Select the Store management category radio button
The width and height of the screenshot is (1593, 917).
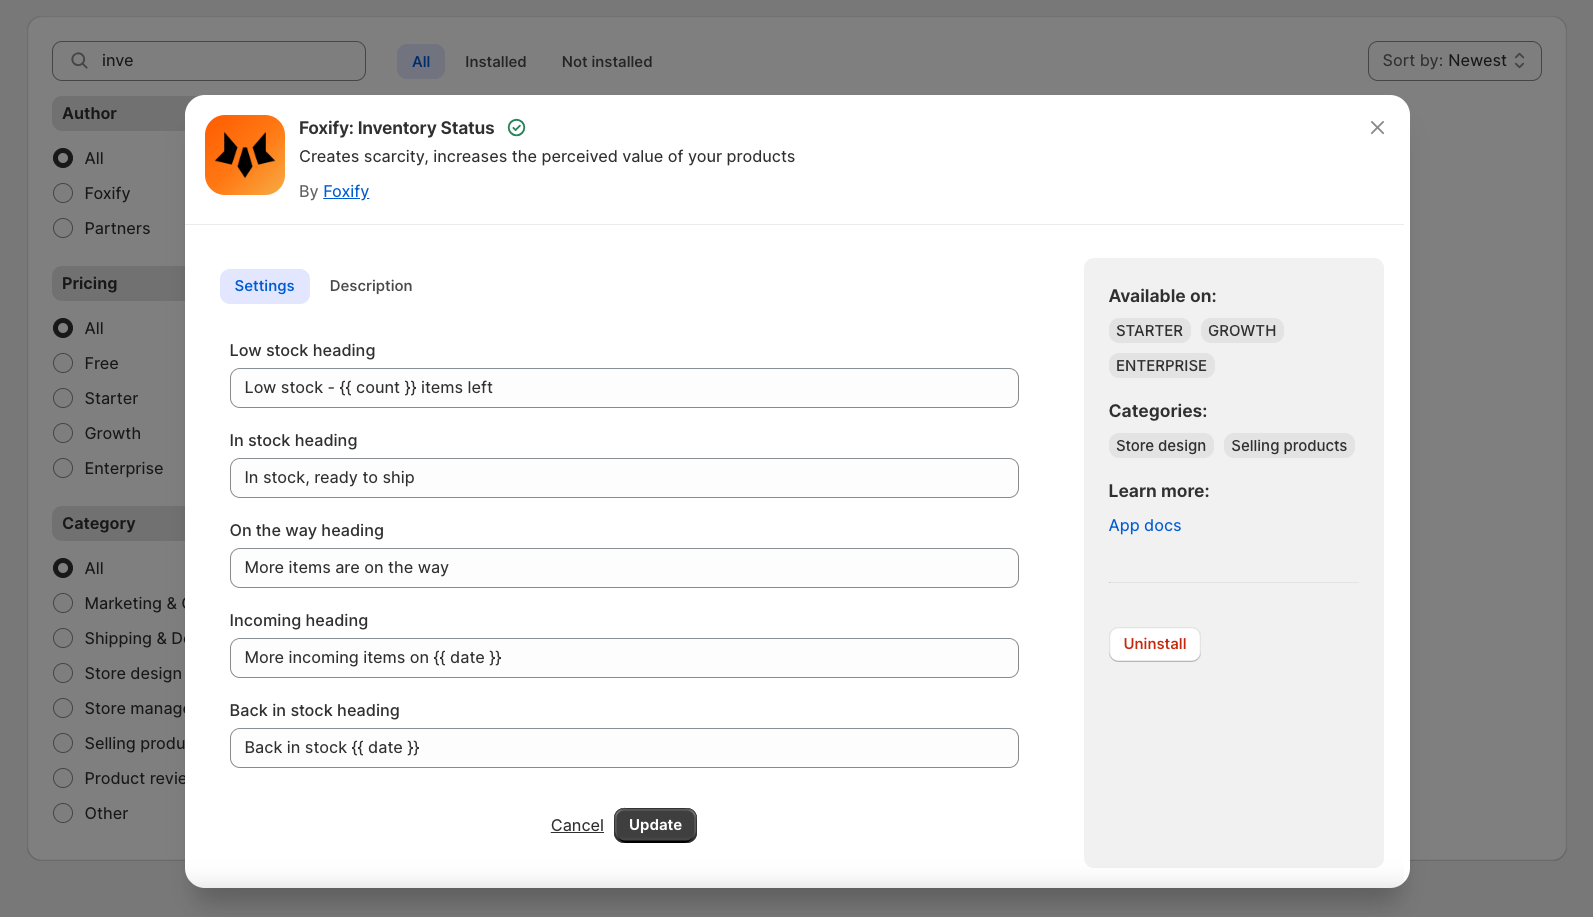(63, 708)
